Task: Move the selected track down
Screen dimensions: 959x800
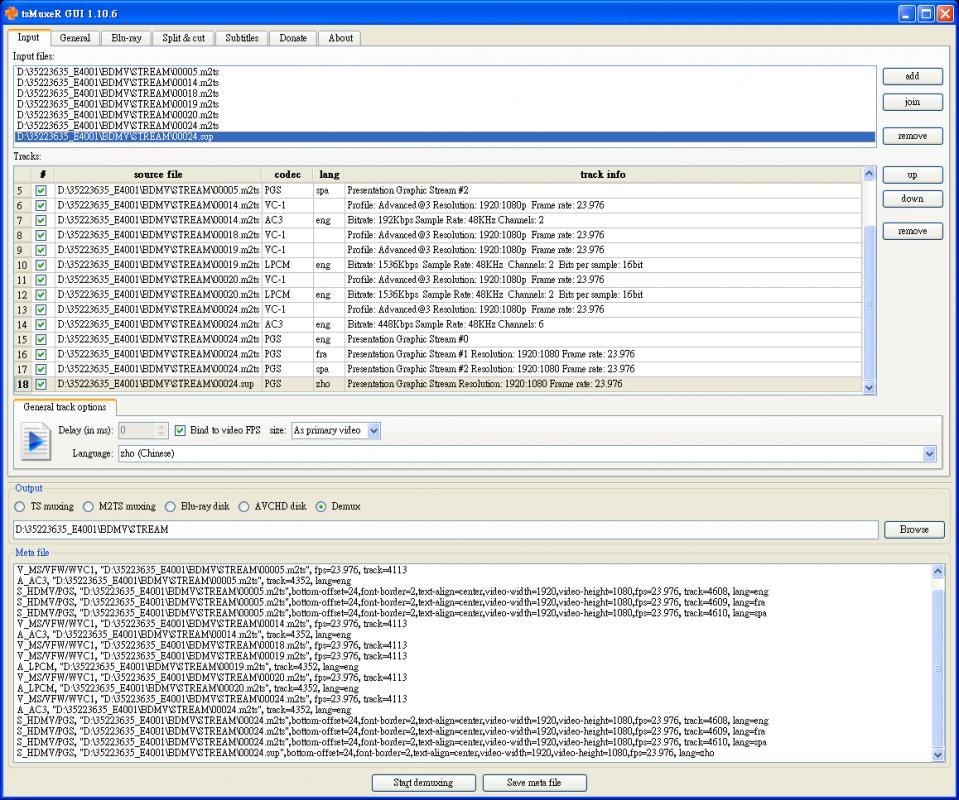Action: click(912, 198)
